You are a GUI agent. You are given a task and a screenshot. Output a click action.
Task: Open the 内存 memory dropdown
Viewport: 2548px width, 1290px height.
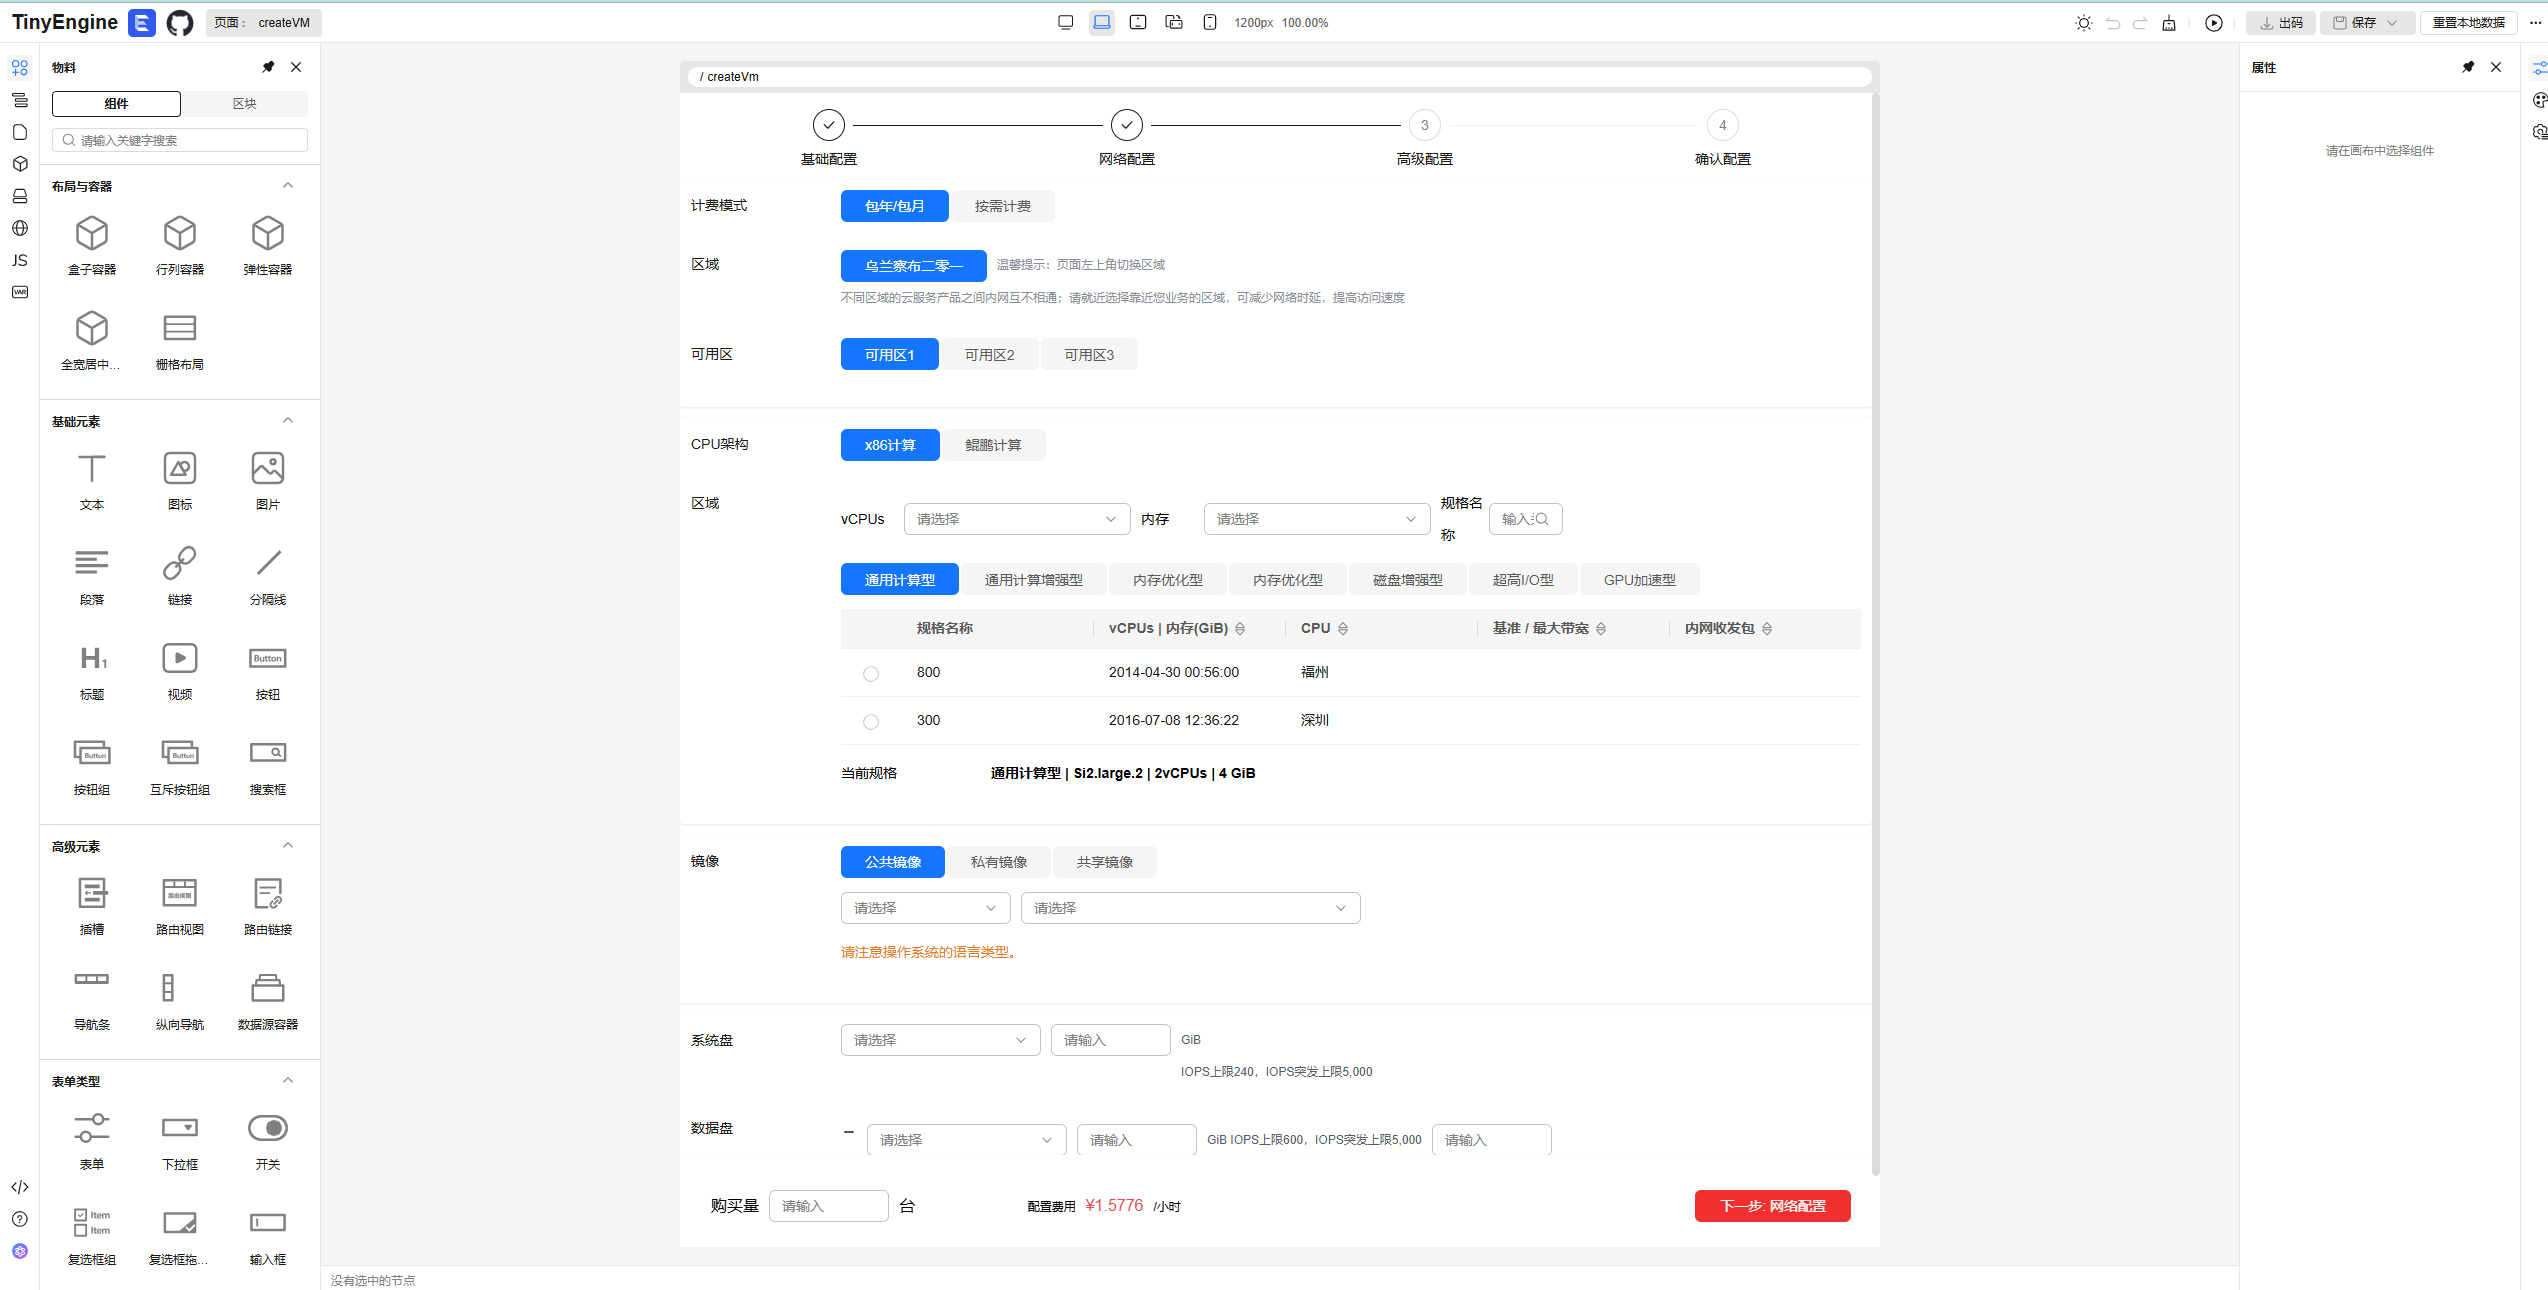click(x=1316, y=519)
